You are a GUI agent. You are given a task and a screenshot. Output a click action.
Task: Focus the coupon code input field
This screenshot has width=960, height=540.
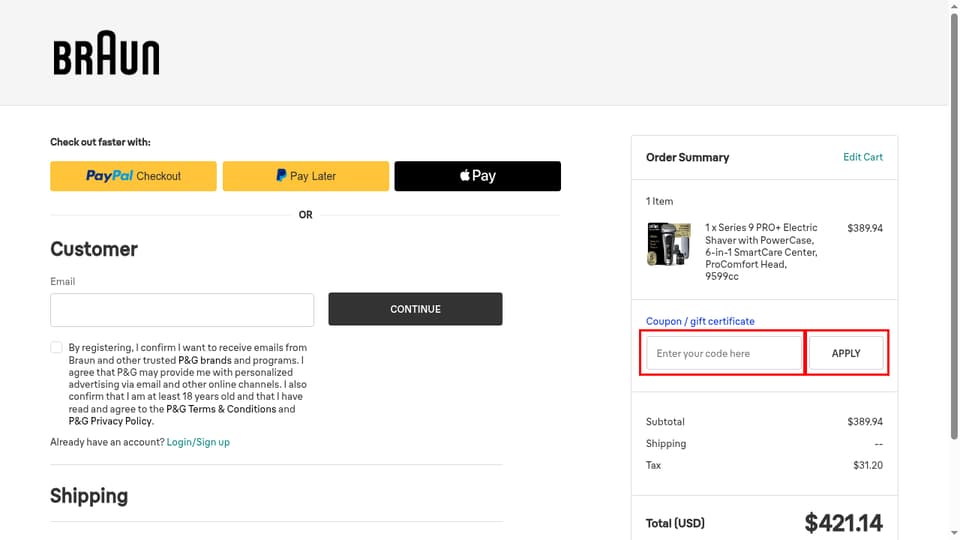[724, 353]
